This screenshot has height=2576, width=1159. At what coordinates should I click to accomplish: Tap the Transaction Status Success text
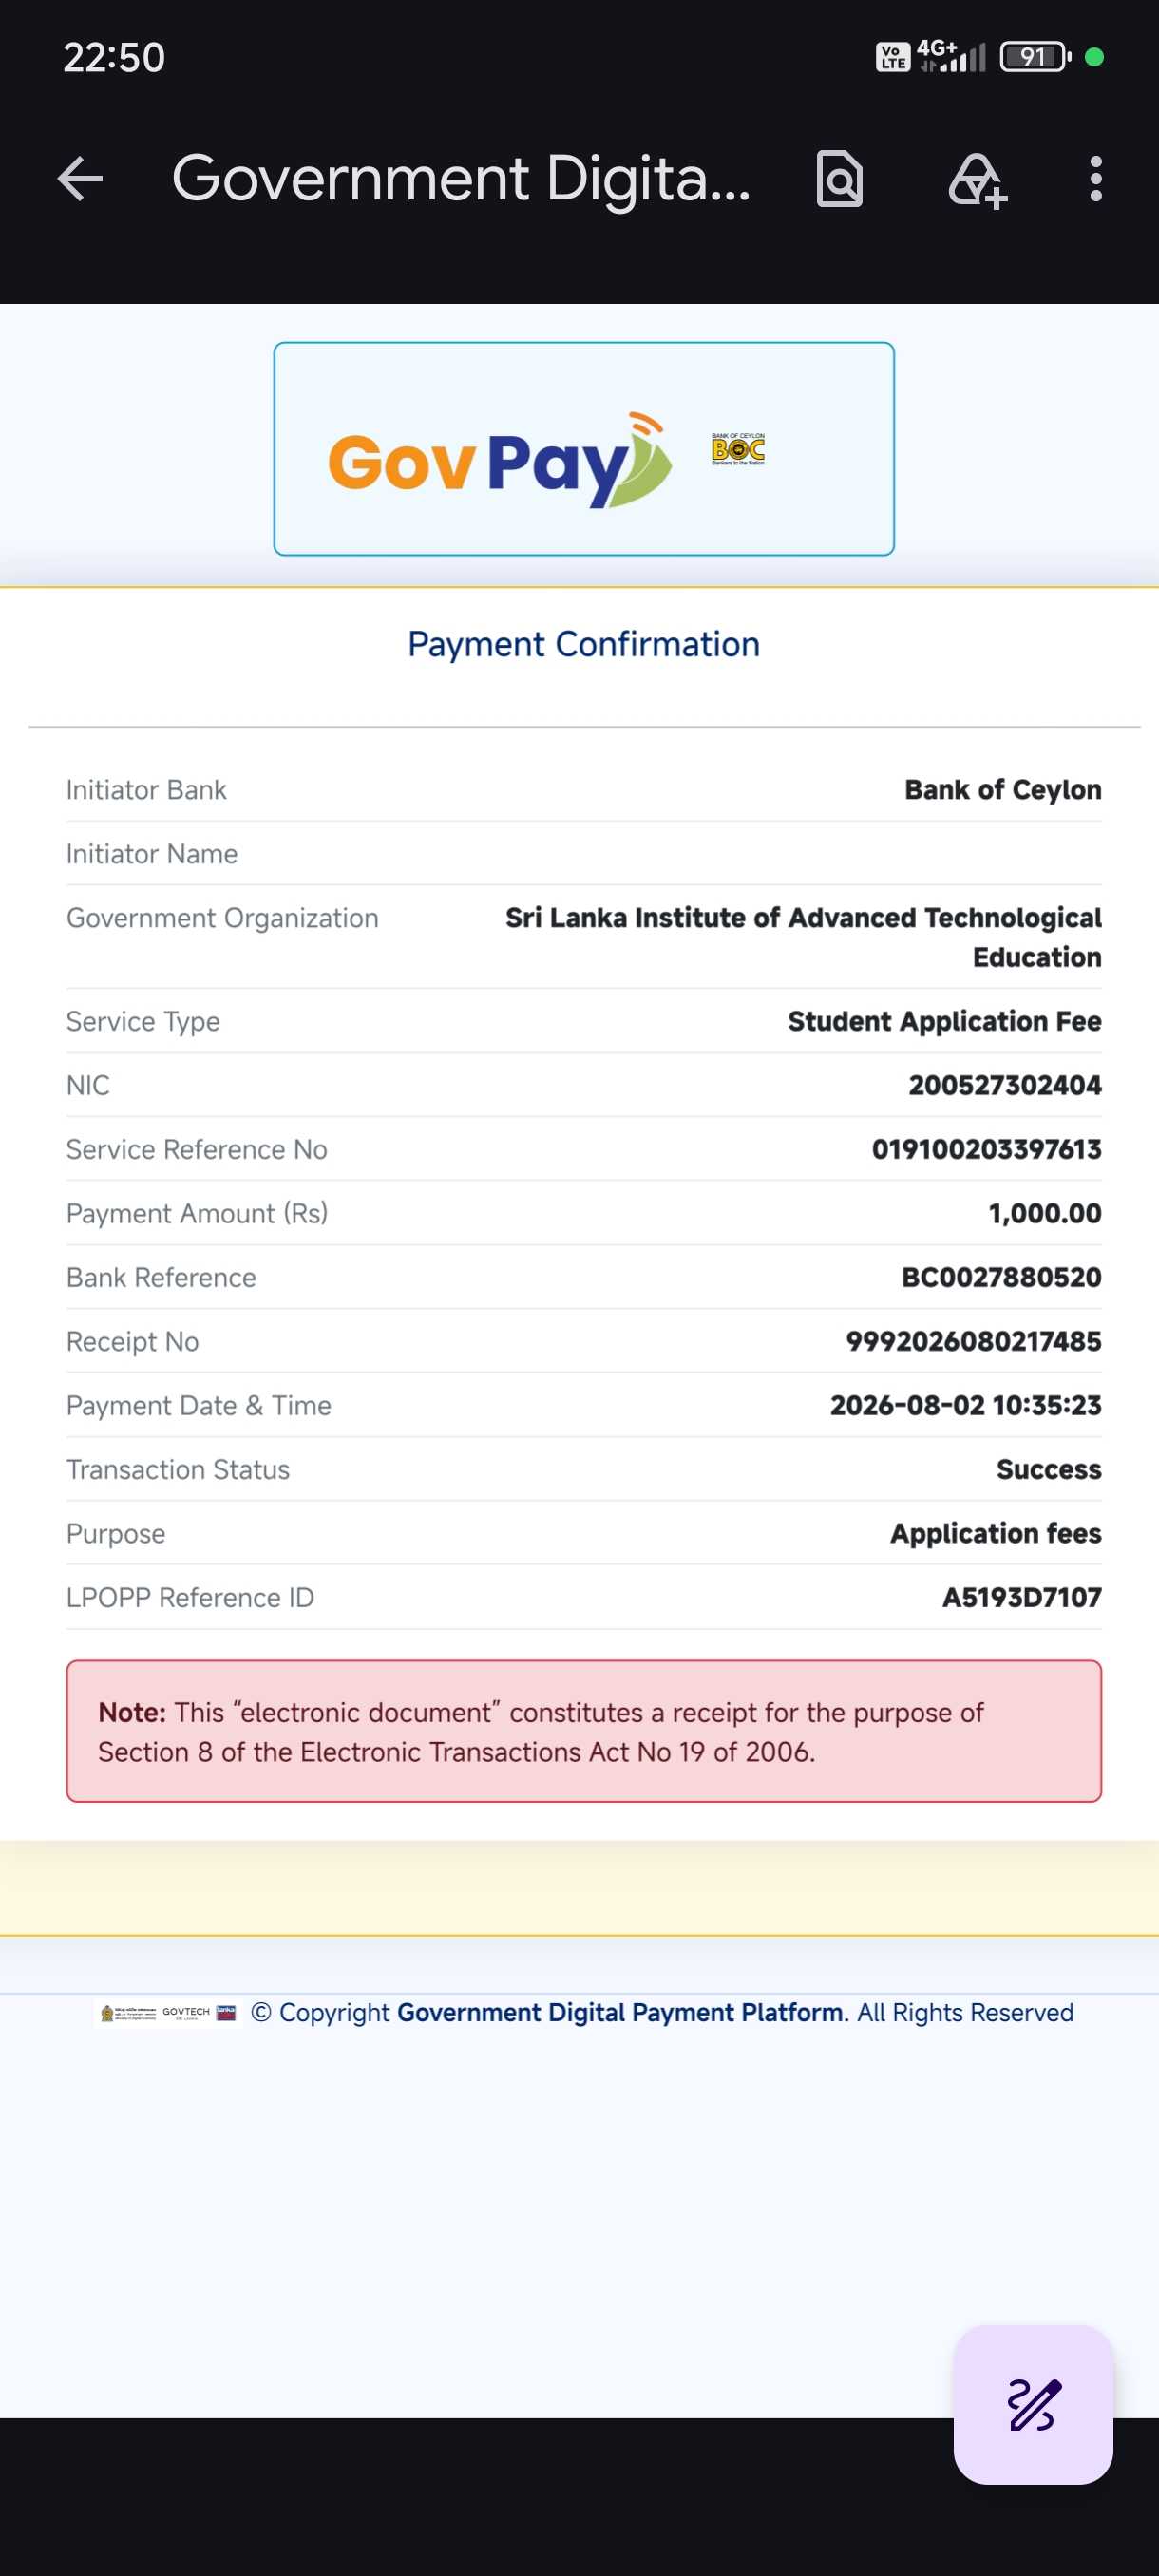pos(1049,1469)
